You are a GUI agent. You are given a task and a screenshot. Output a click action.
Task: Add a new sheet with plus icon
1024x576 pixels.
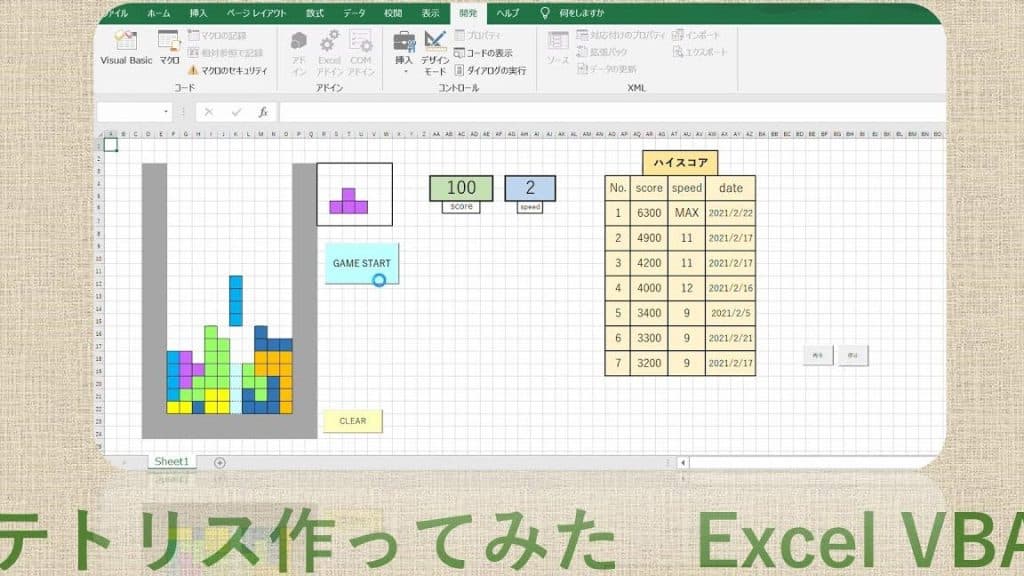click(219, 462)
